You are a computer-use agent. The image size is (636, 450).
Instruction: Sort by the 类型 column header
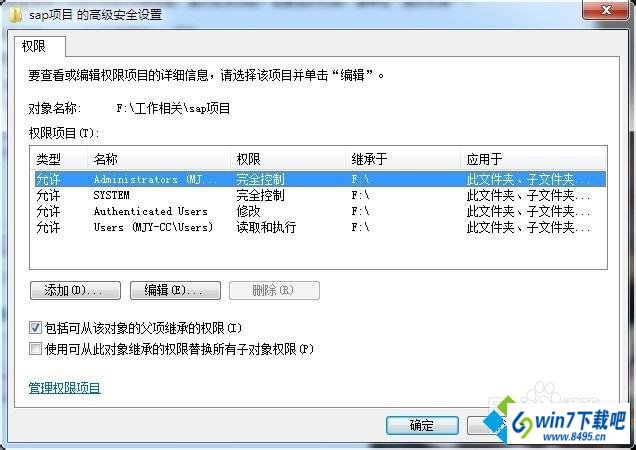click(x=59, y=159)
